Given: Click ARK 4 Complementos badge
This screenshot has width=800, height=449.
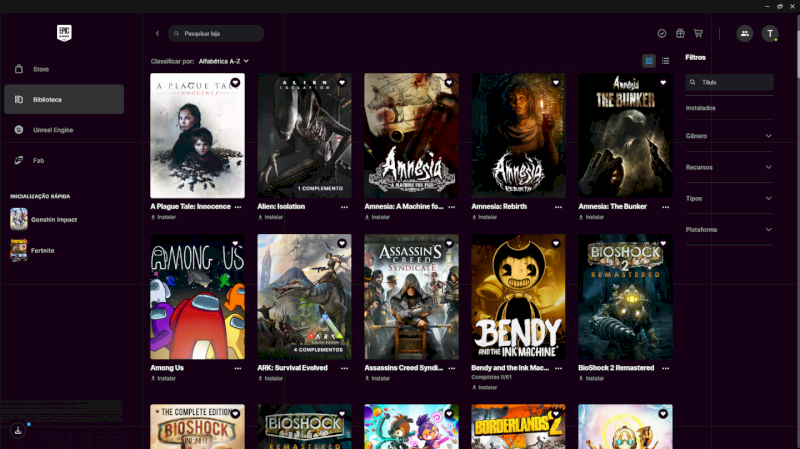Looking at the screenshot, I should (318, 350).
